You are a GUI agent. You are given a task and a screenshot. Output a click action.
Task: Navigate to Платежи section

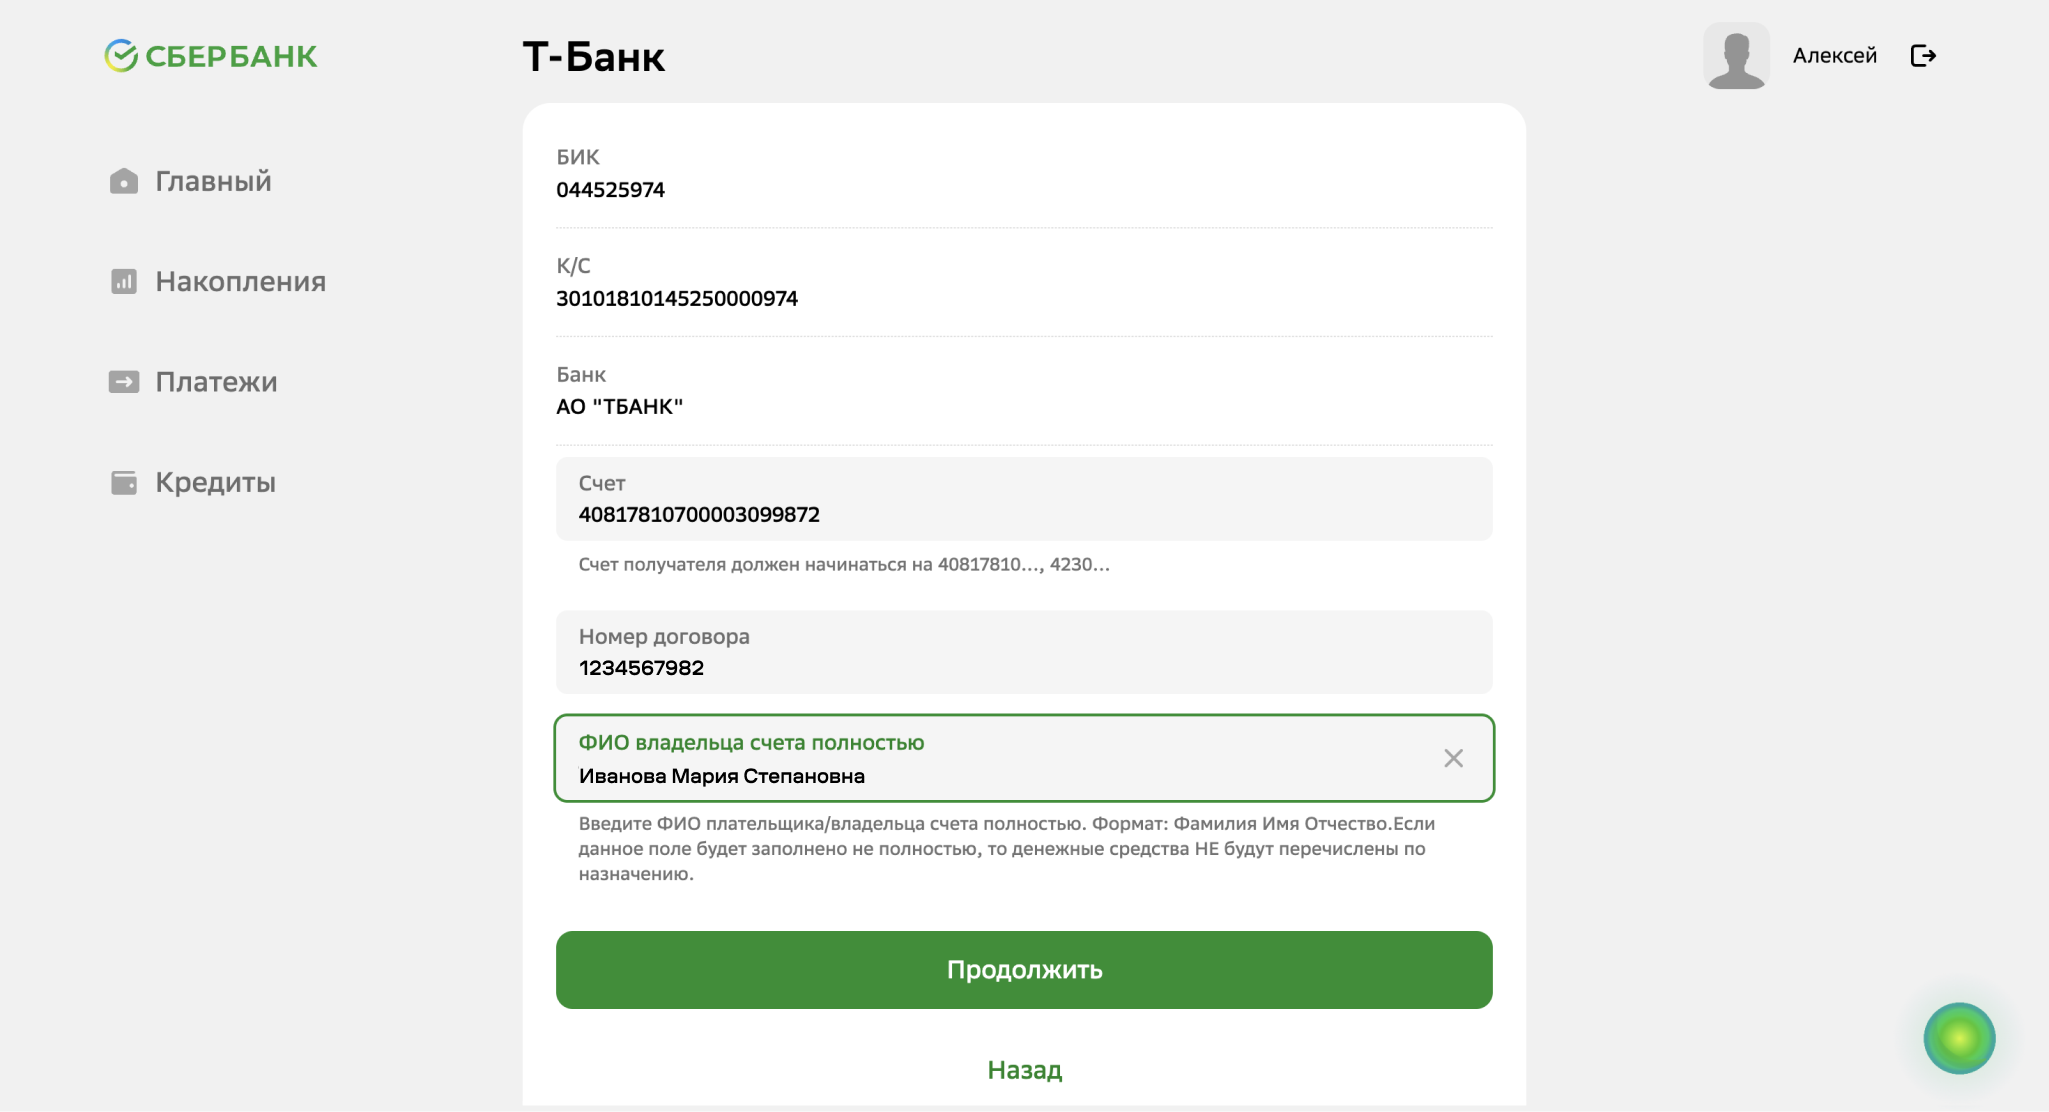[216, 382]
